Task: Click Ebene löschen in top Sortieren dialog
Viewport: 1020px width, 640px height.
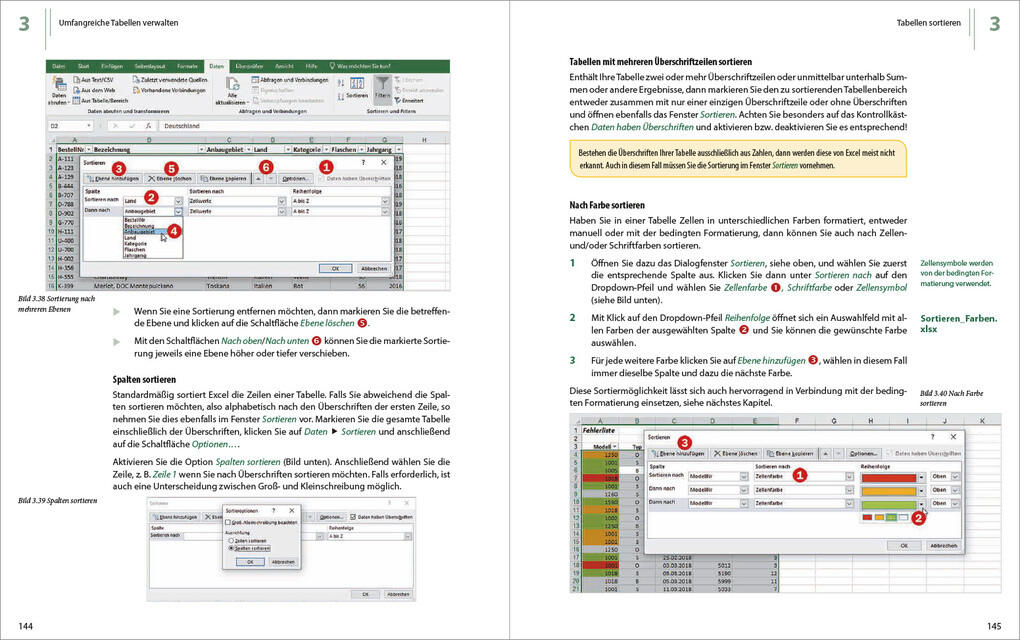Action: pos(170,178)
